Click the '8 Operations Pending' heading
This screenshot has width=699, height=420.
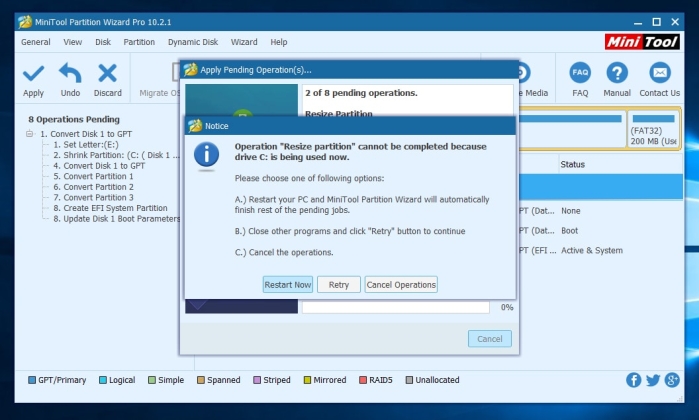(x=74, y=119)
